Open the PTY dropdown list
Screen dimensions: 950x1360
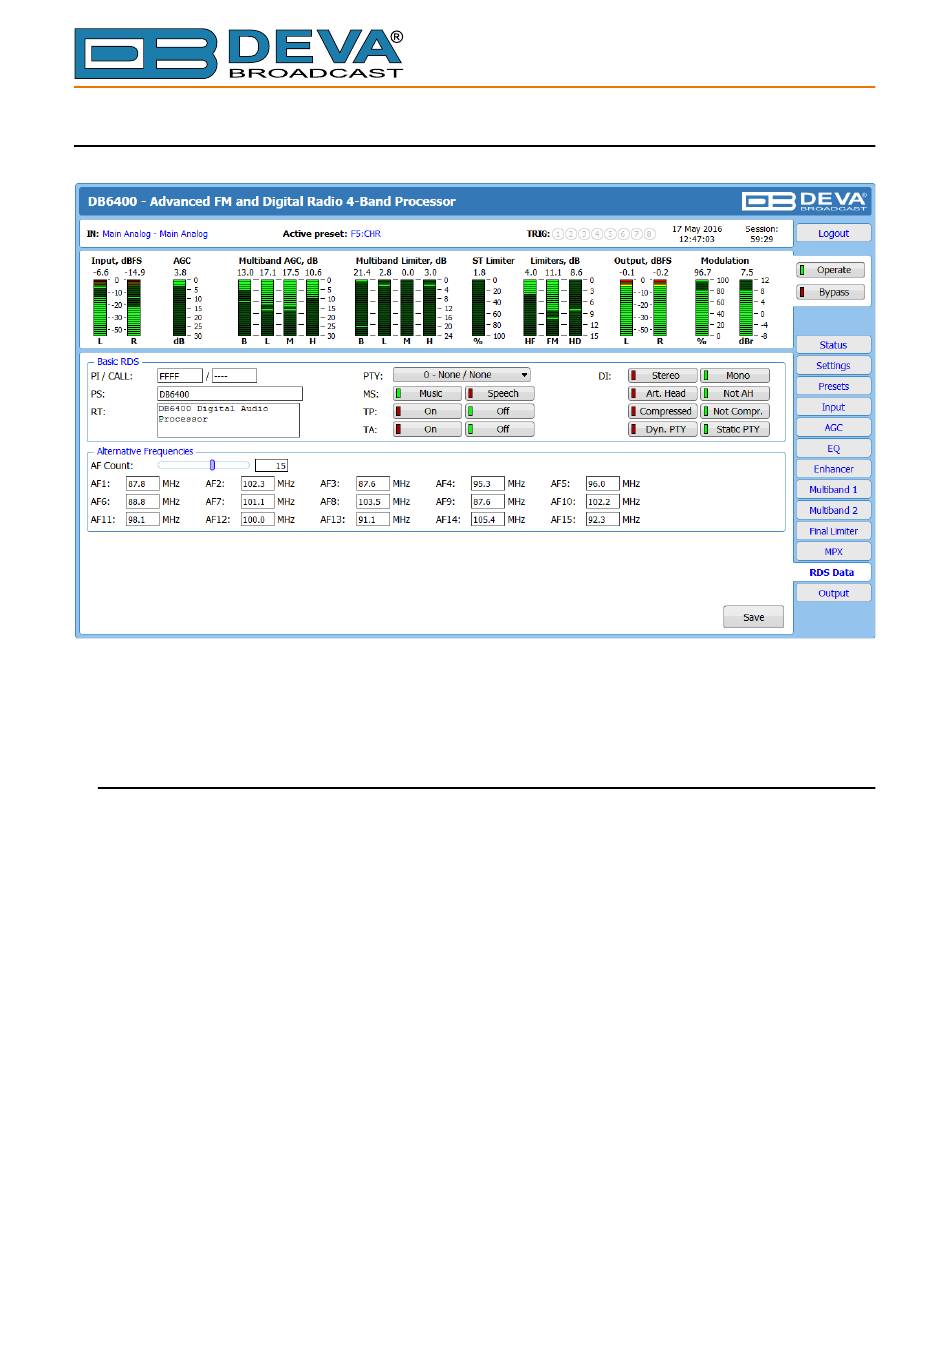462,375
